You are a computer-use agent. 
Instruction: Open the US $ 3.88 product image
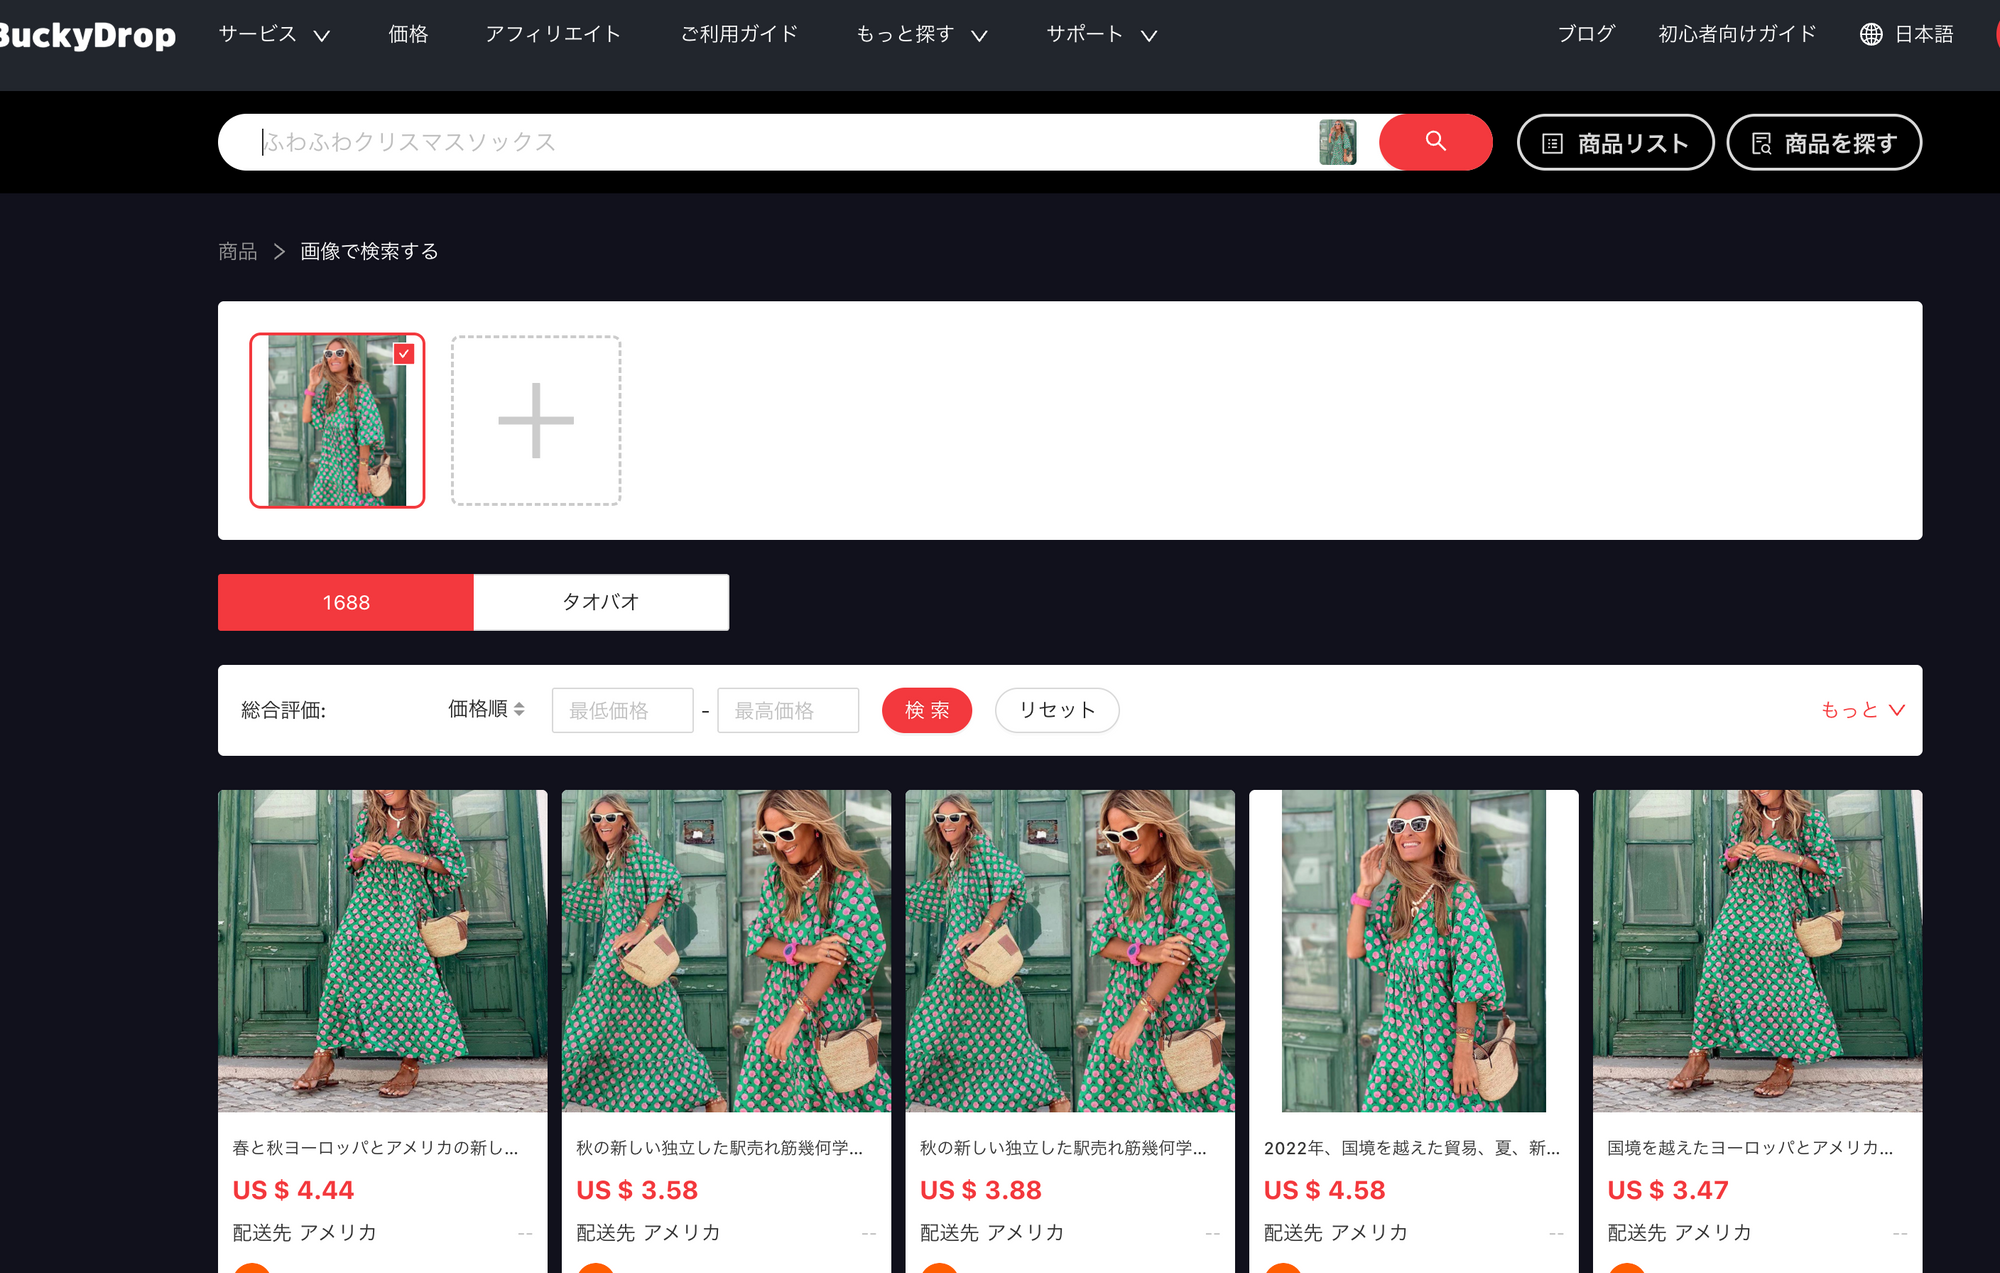point(1070,951)
